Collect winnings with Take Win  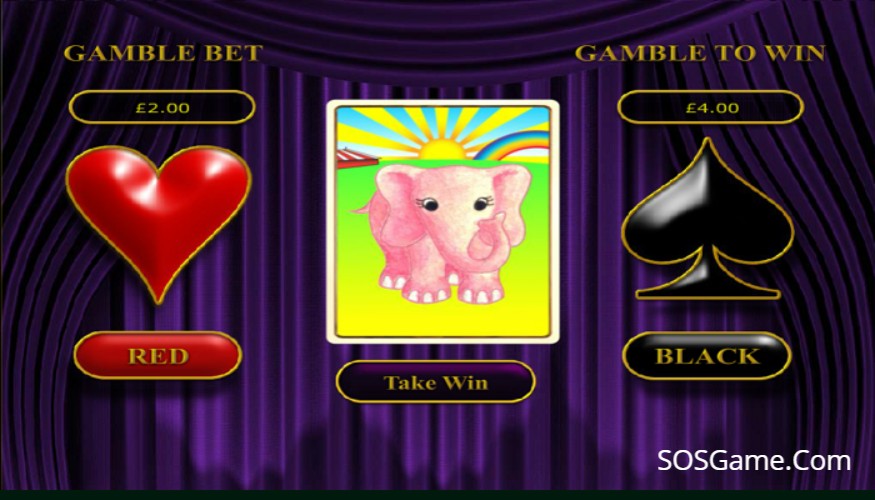click(x=435, y=382)
